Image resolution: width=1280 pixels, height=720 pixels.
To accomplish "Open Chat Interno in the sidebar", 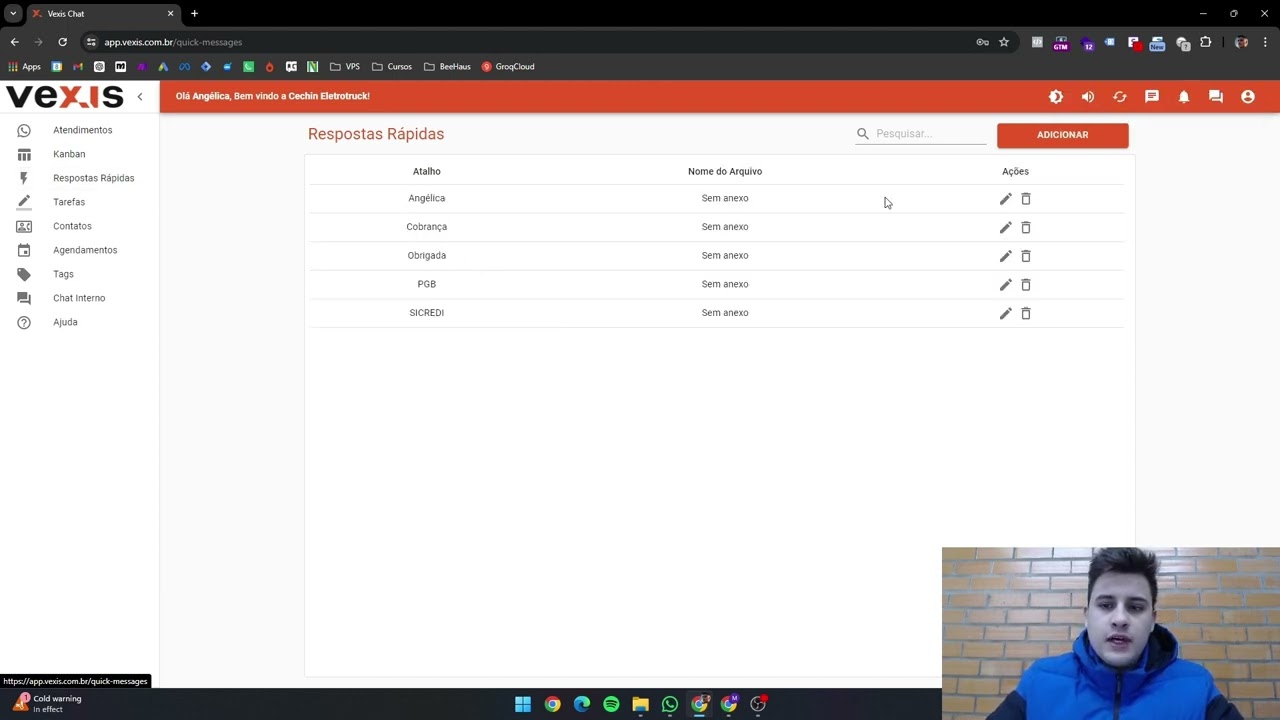I will click(79, 298).
